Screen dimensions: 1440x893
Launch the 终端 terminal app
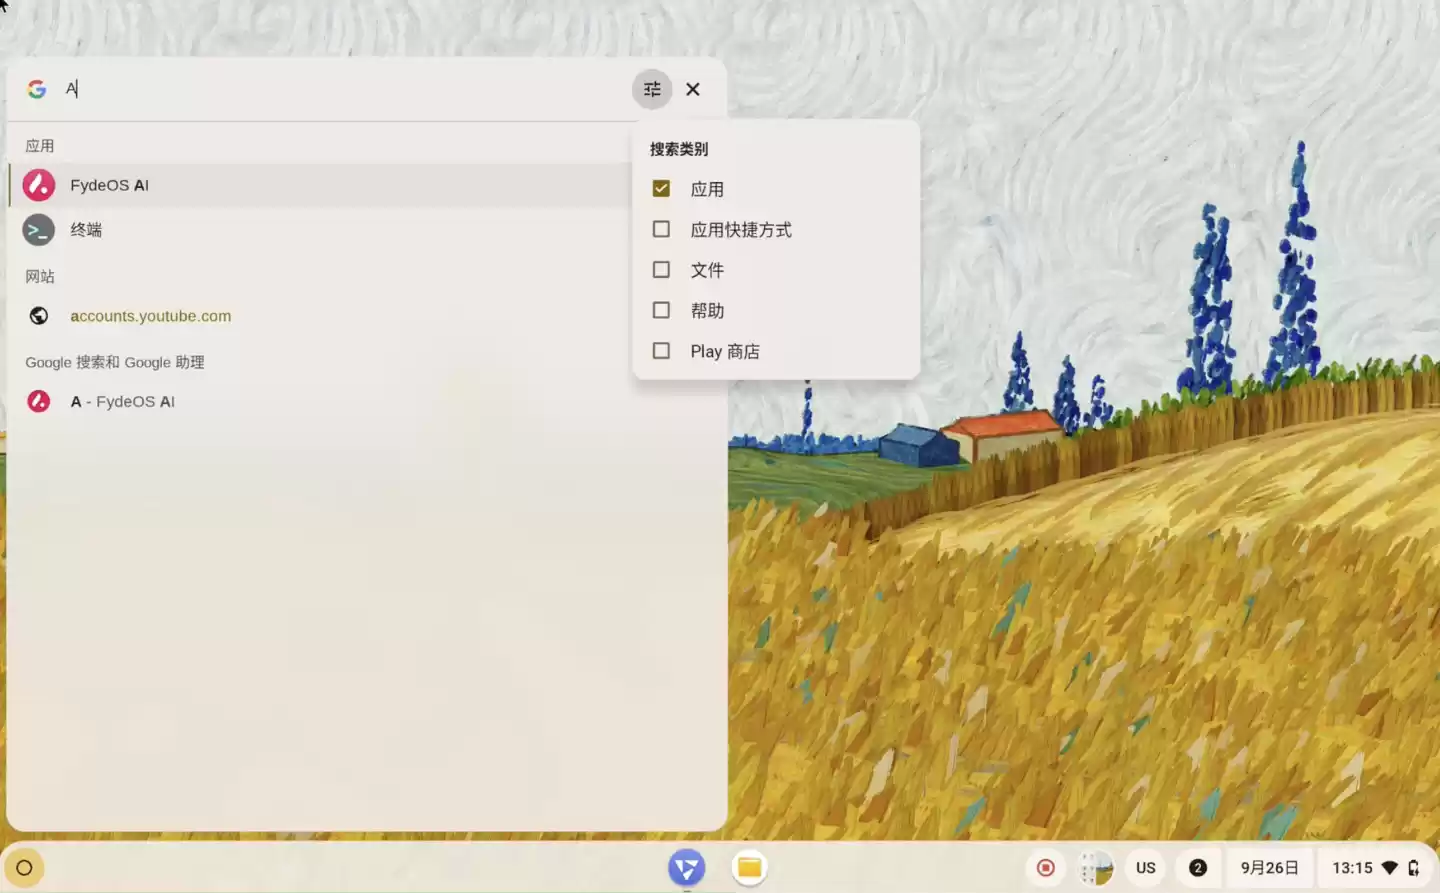pos(86,230)
